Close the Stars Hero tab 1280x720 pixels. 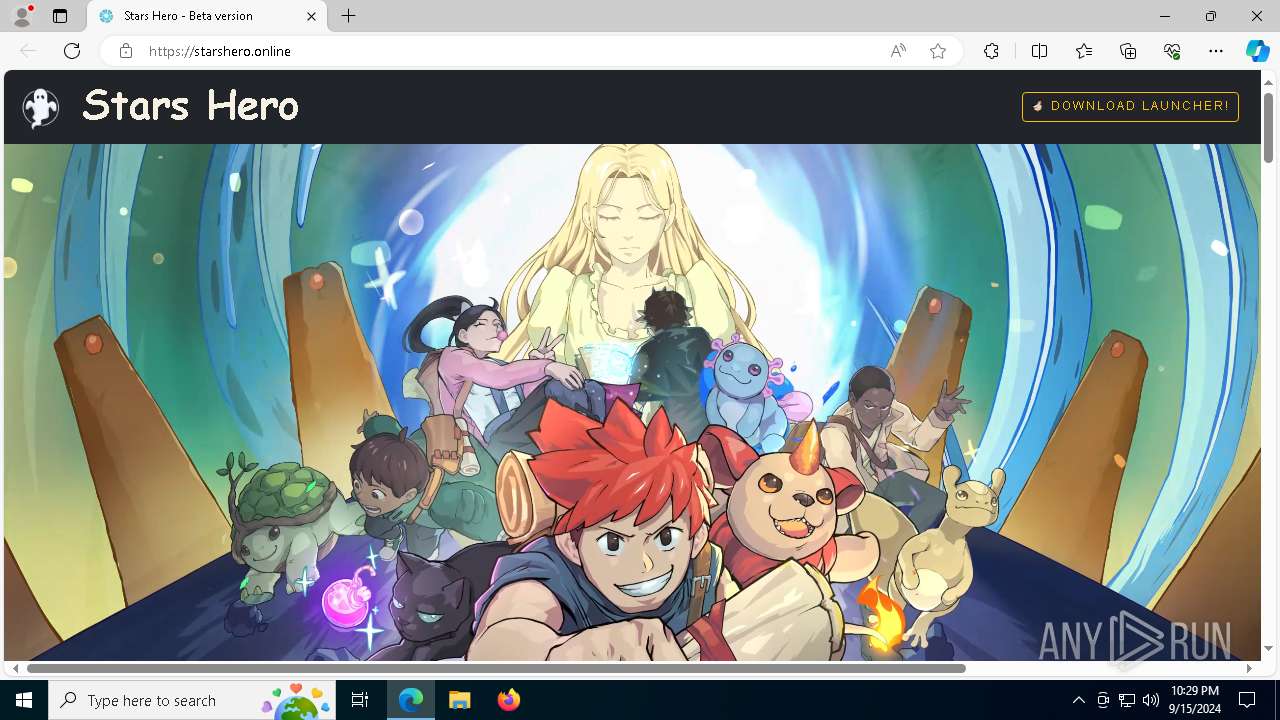click(311, 16)
